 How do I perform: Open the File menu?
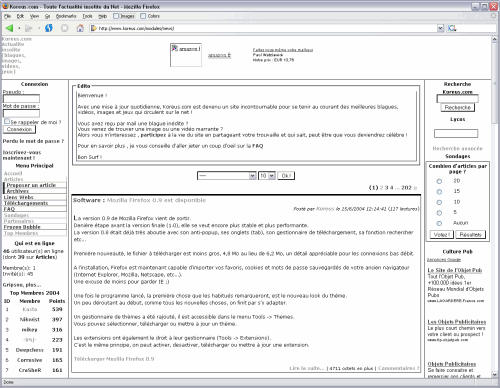coord(7,16)
